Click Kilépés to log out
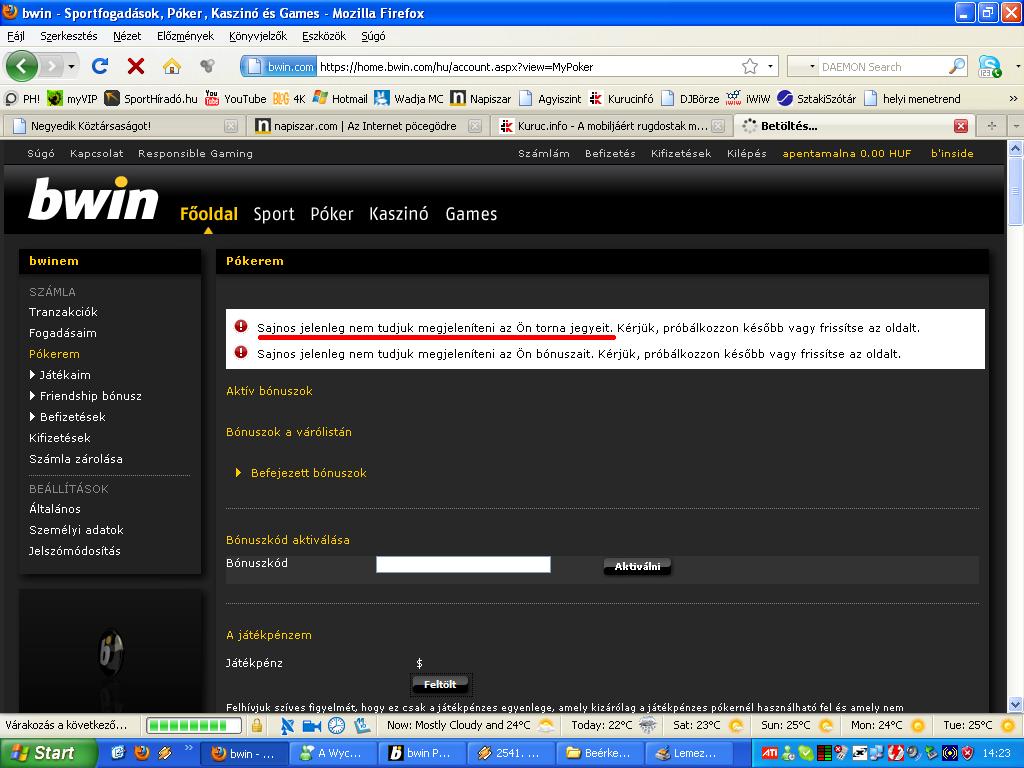The width and height of the screenshot is (1024, 768). 746,153
